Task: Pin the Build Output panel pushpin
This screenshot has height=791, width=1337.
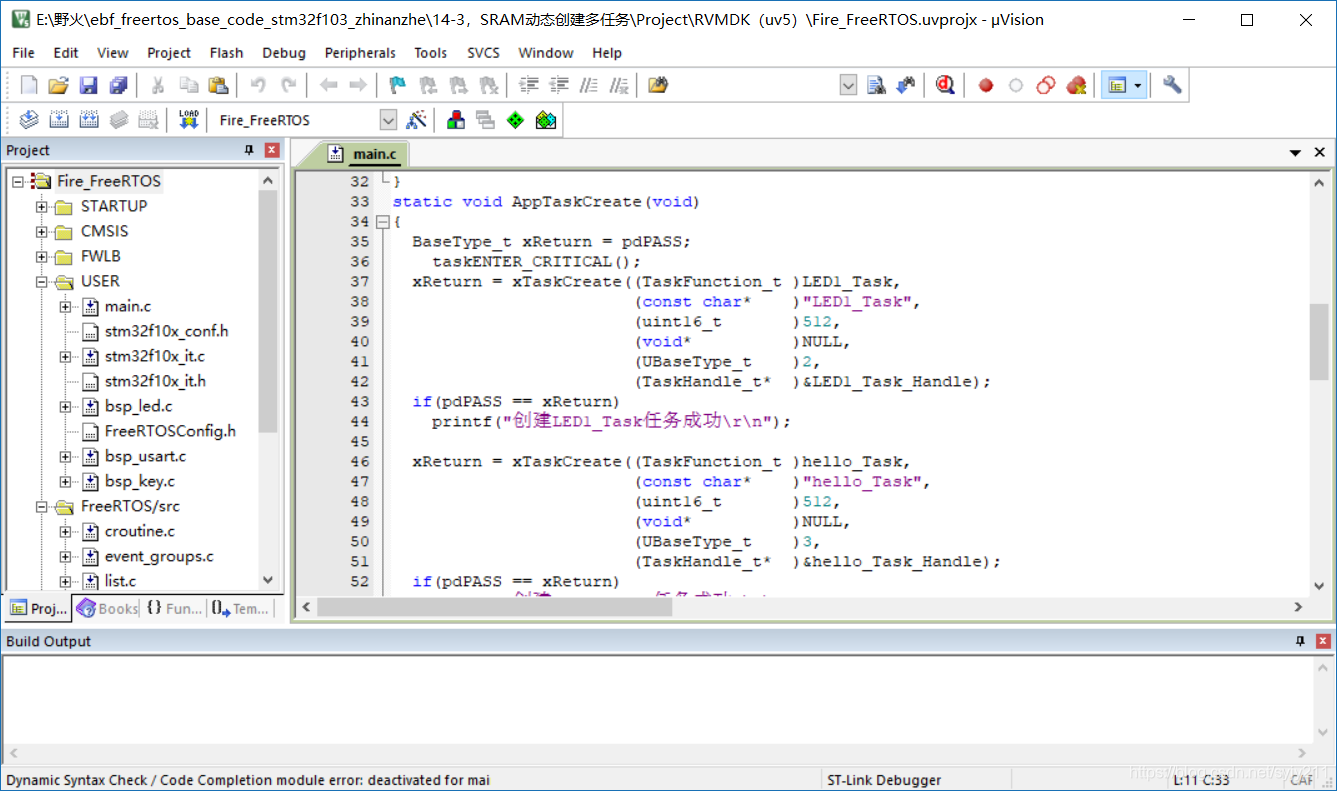Action: click(x=1300, y=641)
